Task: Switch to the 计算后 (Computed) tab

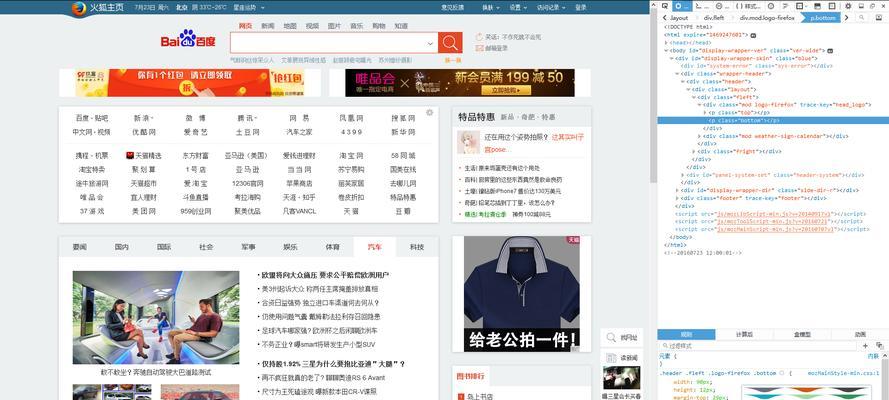Action: click(x=744, y=334)
